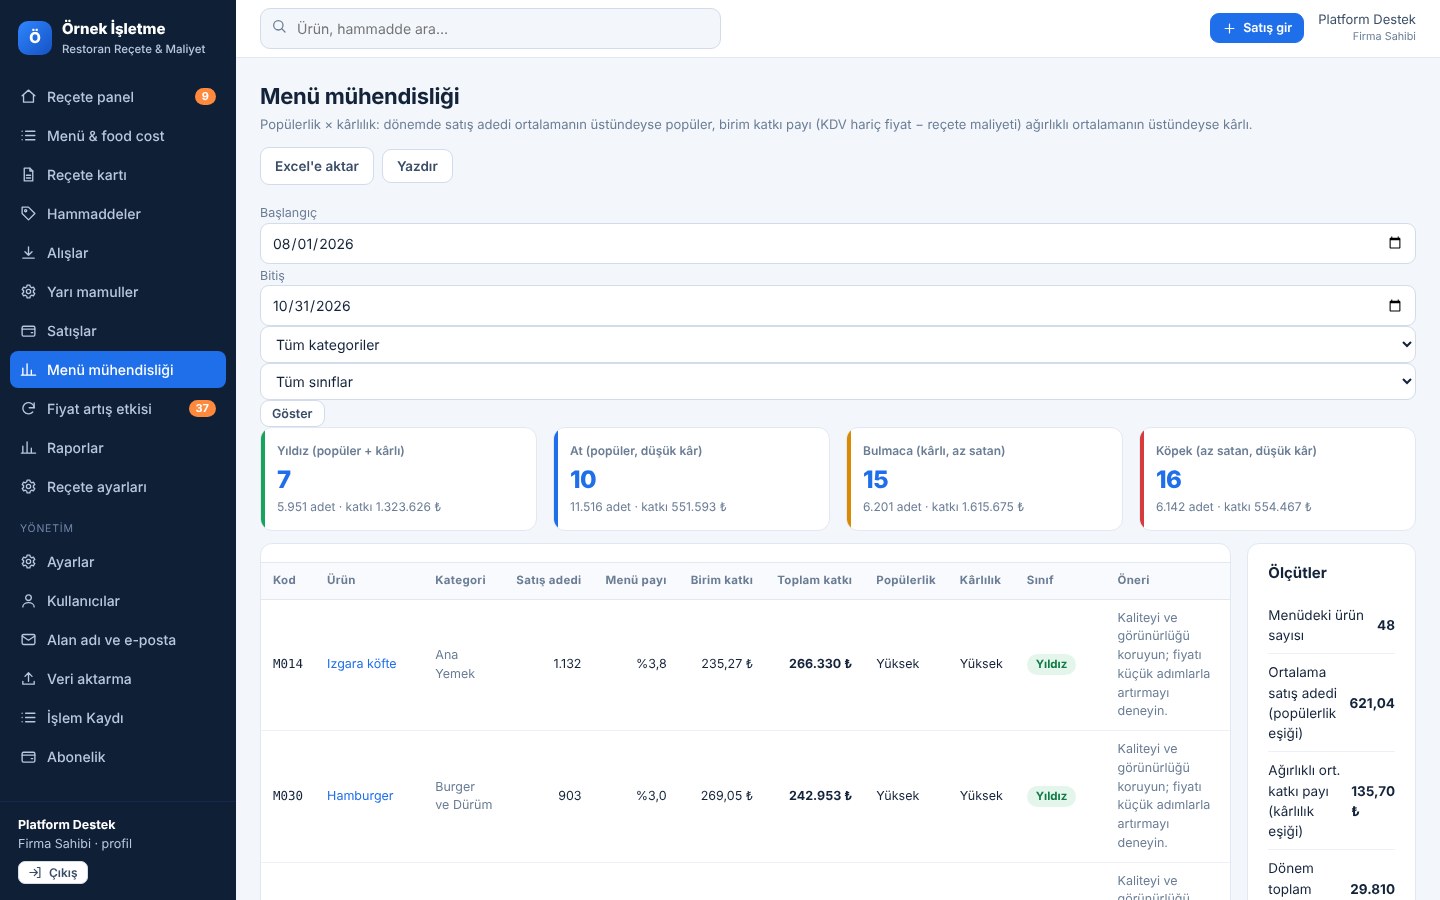This screenshot has width=1440, height=900.
Task: Click the Raporlar chart icon
Action: coord(28,448)
